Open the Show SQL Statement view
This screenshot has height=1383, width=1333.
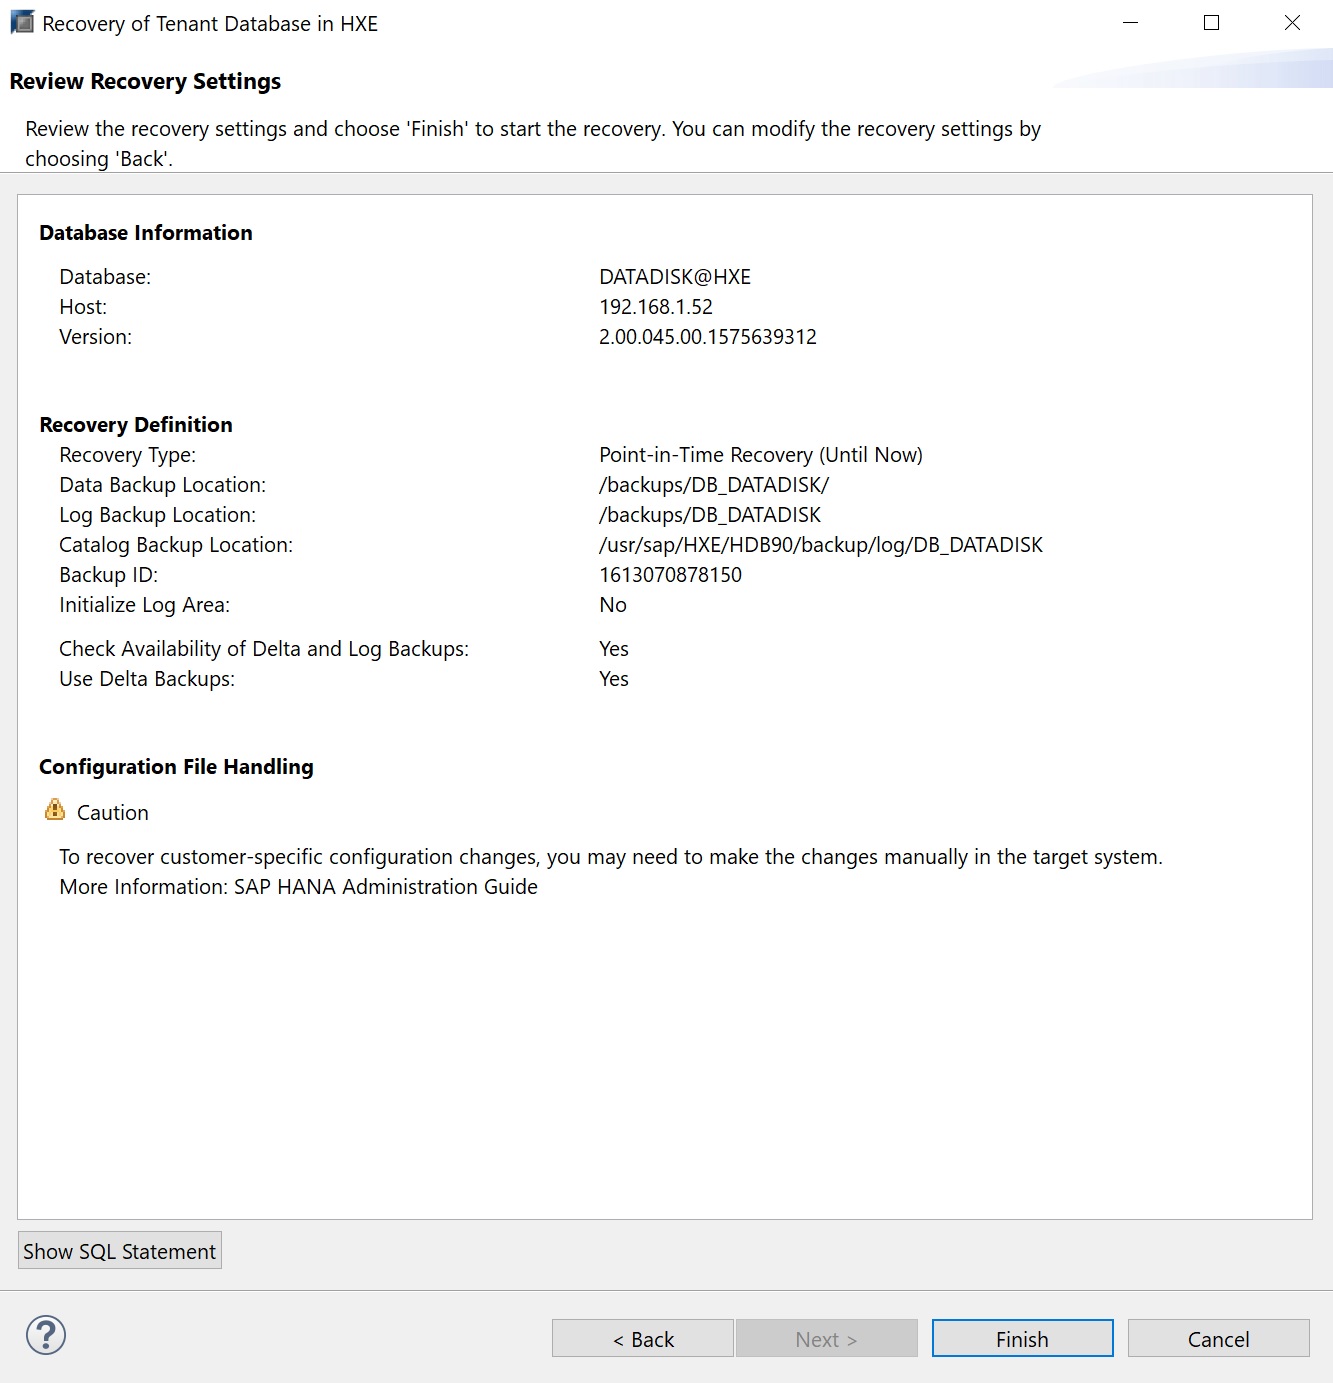[120, 1251]
